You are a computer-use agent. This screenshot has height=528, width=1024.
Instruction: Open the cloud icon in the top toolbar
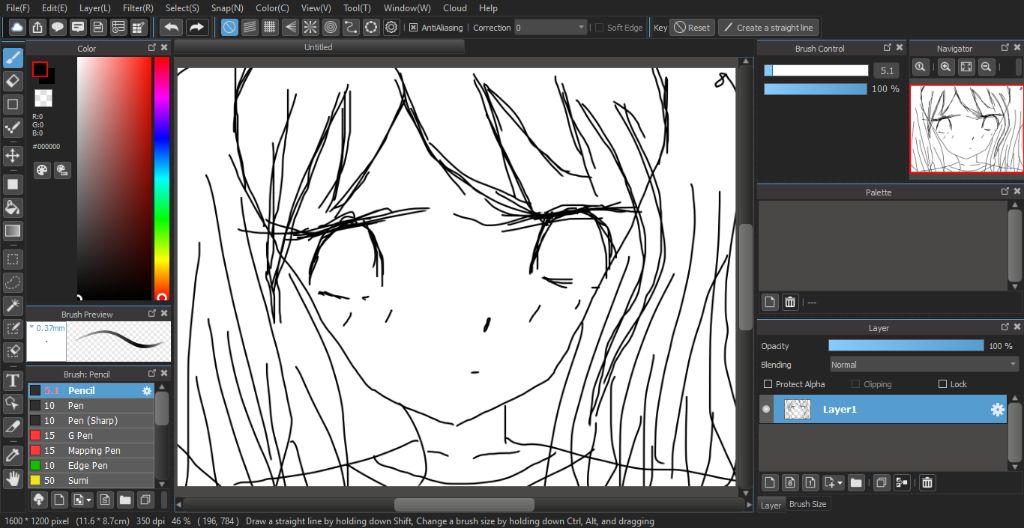click(17, 27)
